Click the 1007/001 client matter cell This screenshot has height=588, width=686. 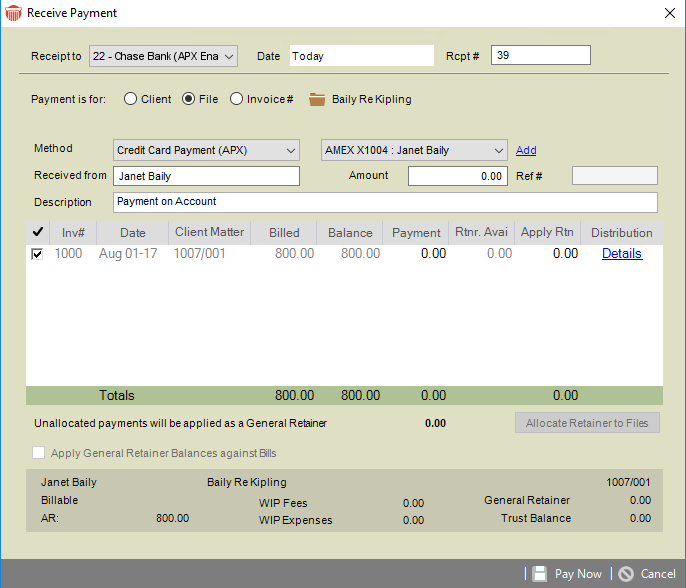(200, 253)
